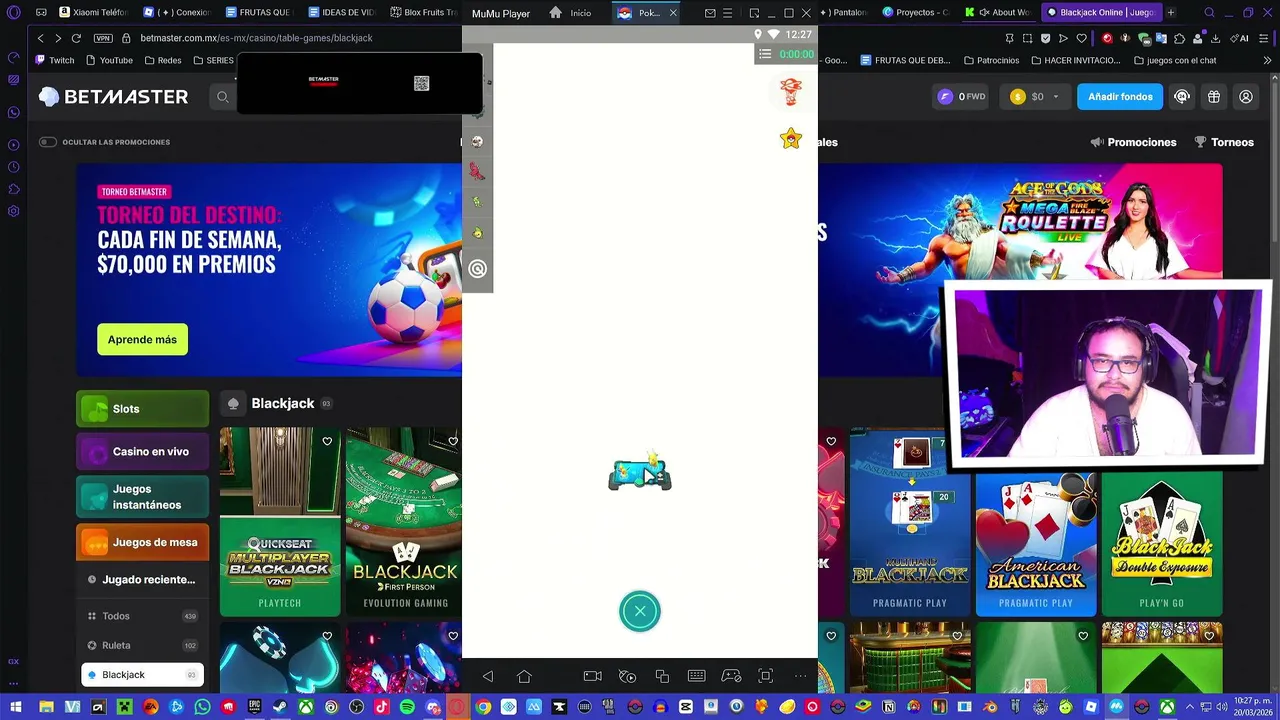Choose Blackjack filter in sidebar
This screenshot has width=1280, height=720.
142,675
